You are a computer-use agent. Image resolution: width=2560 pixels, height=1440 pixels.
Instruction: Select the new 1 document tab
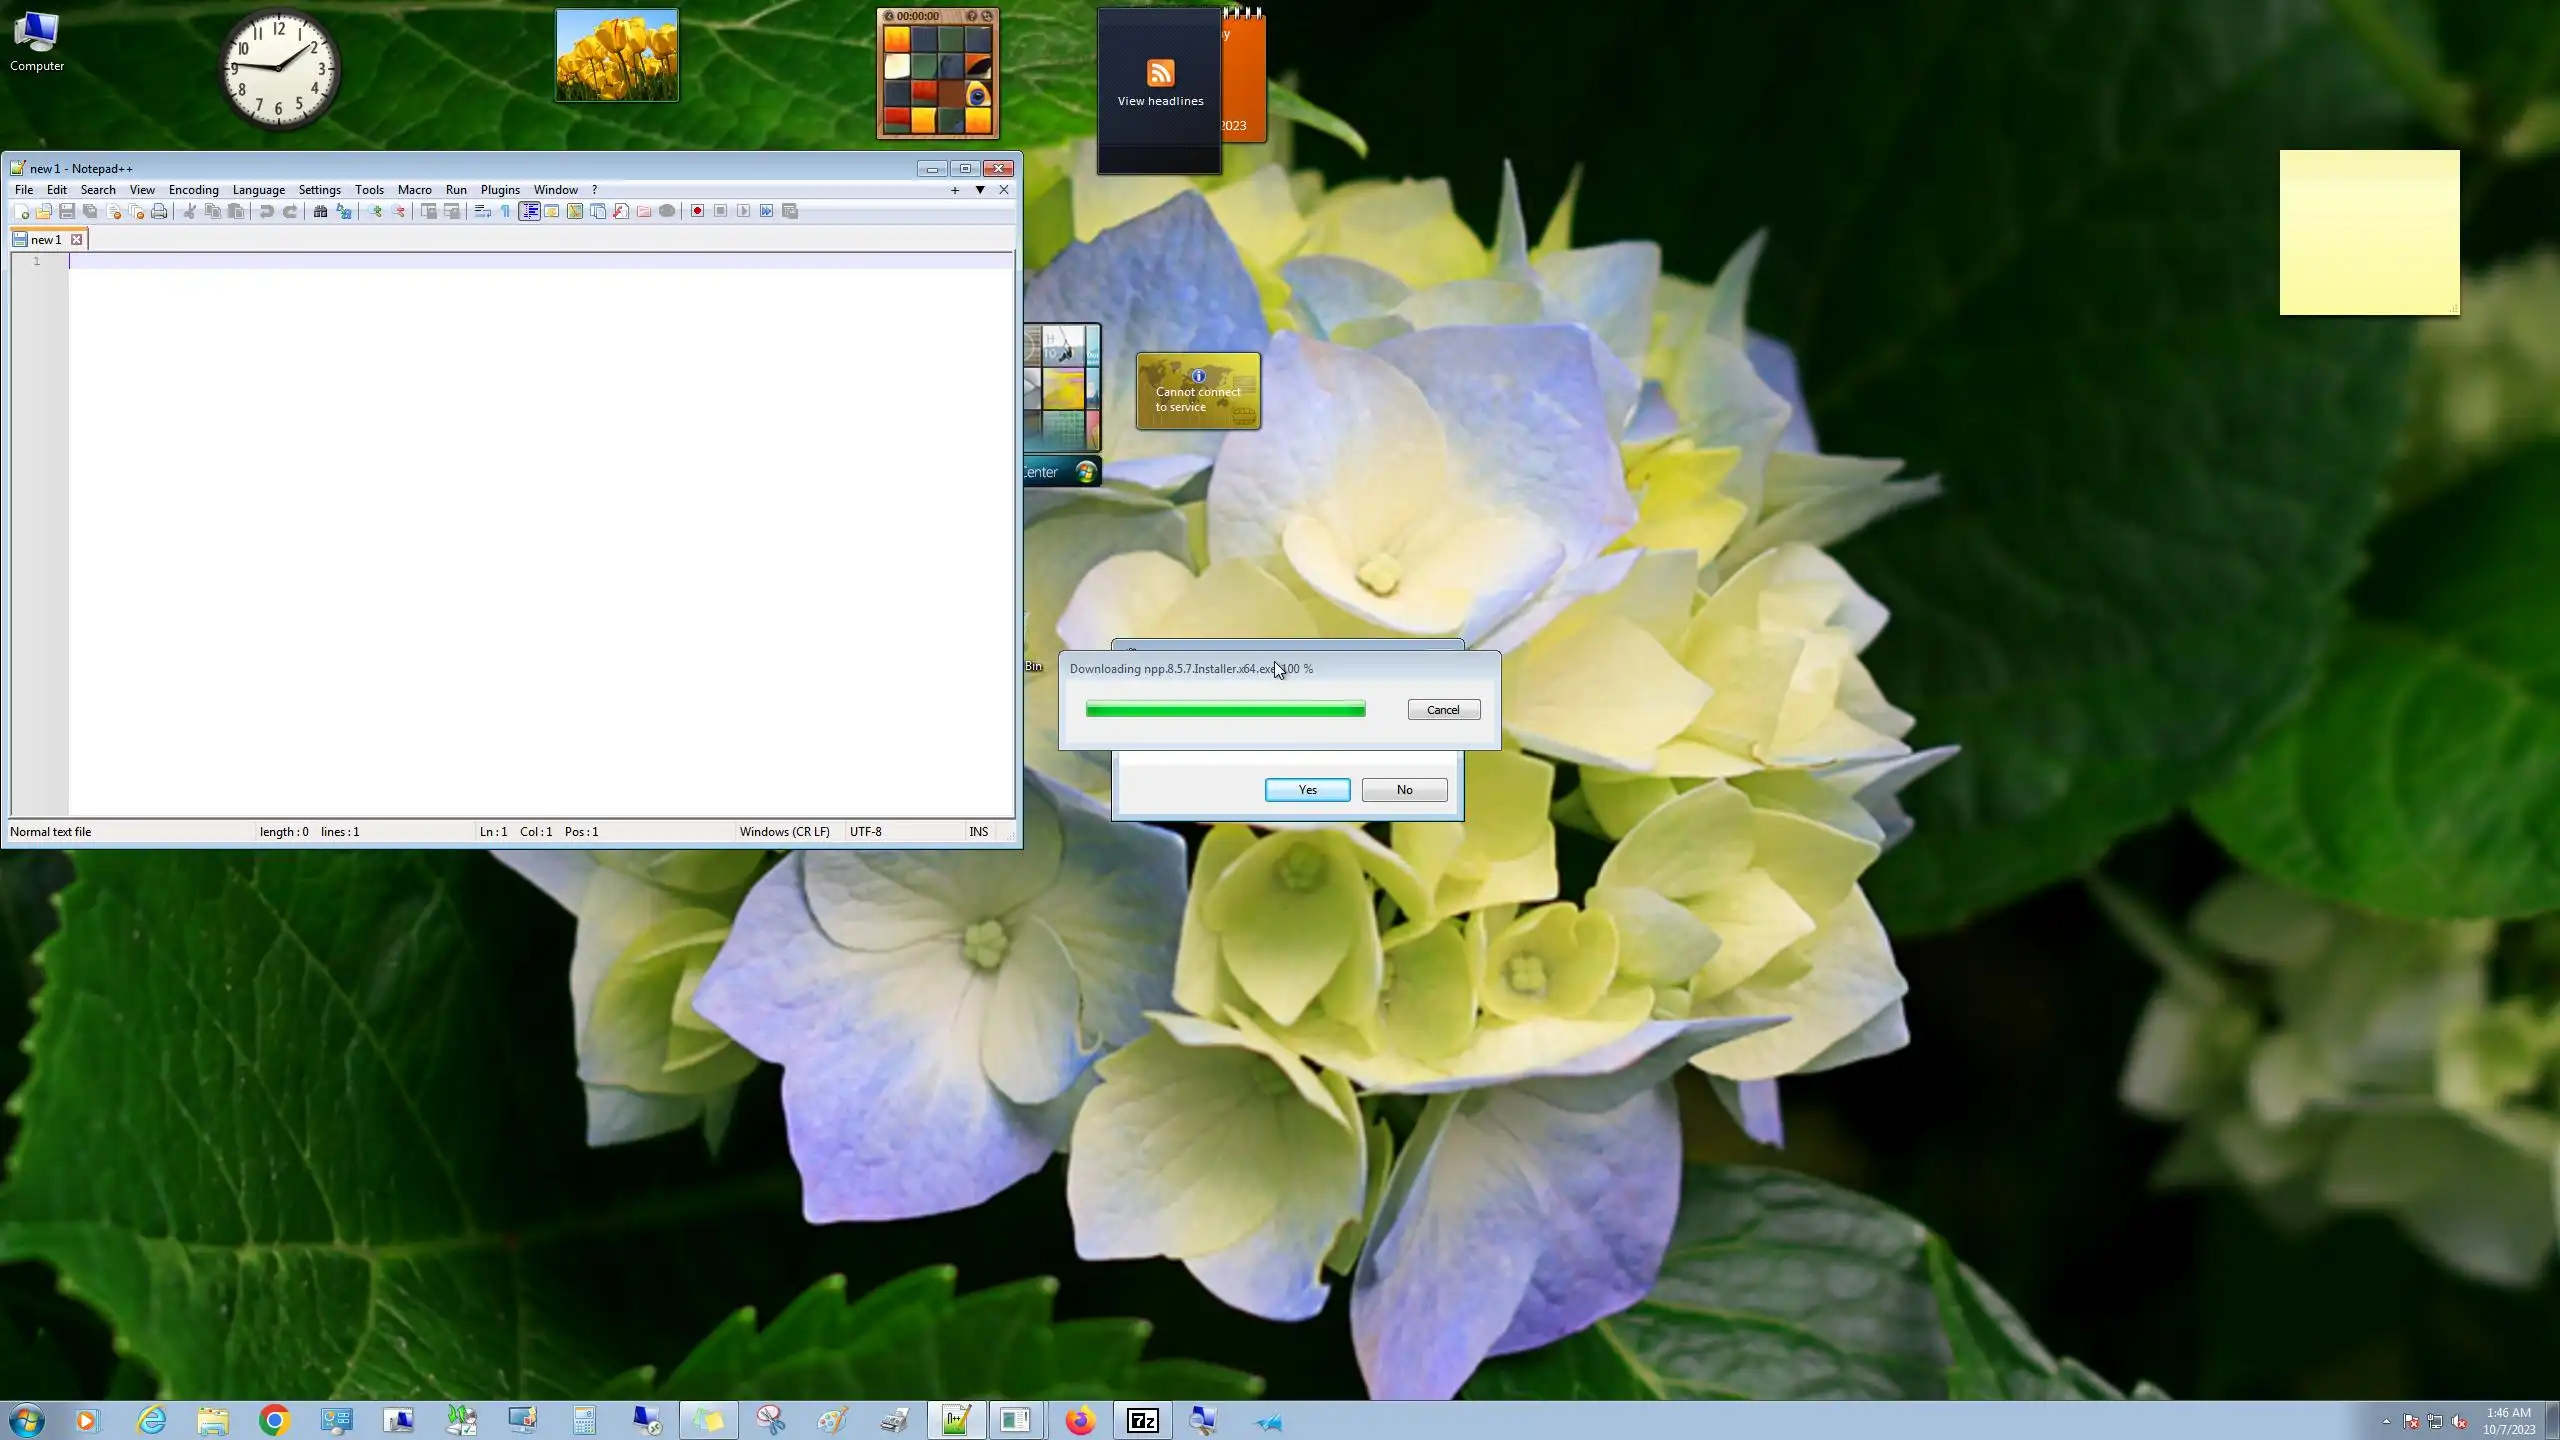(x=45, y=240)
